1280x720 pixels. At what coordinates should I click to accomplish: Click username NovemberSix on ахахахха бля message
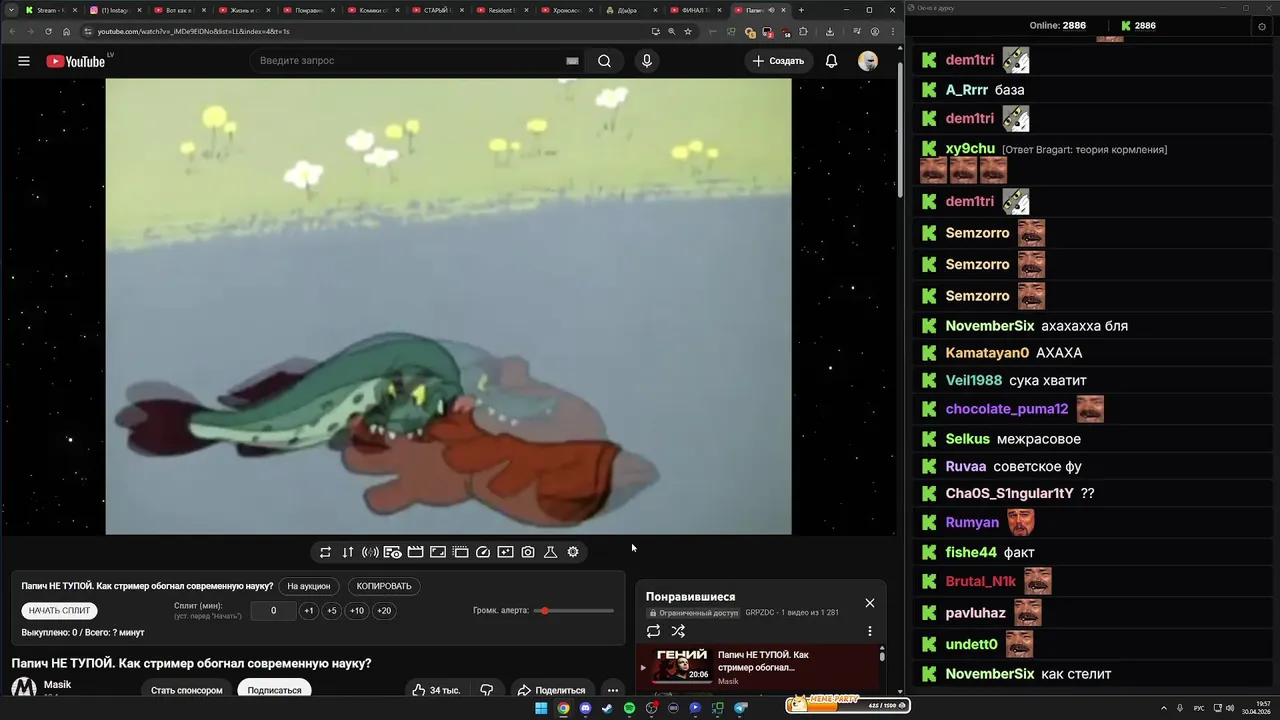990,326
